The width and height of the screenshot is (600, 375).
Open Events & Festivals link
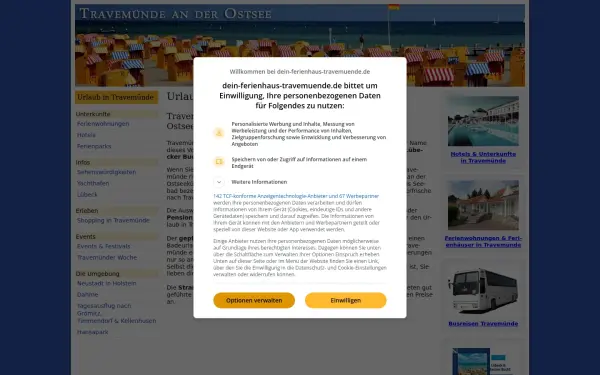click(x=104, y=246)
